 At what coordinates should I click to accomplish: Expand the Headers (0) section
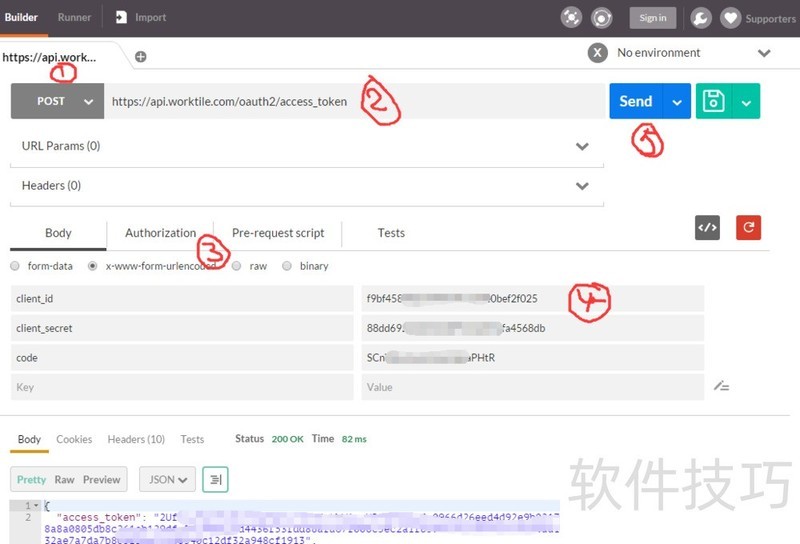582,186
